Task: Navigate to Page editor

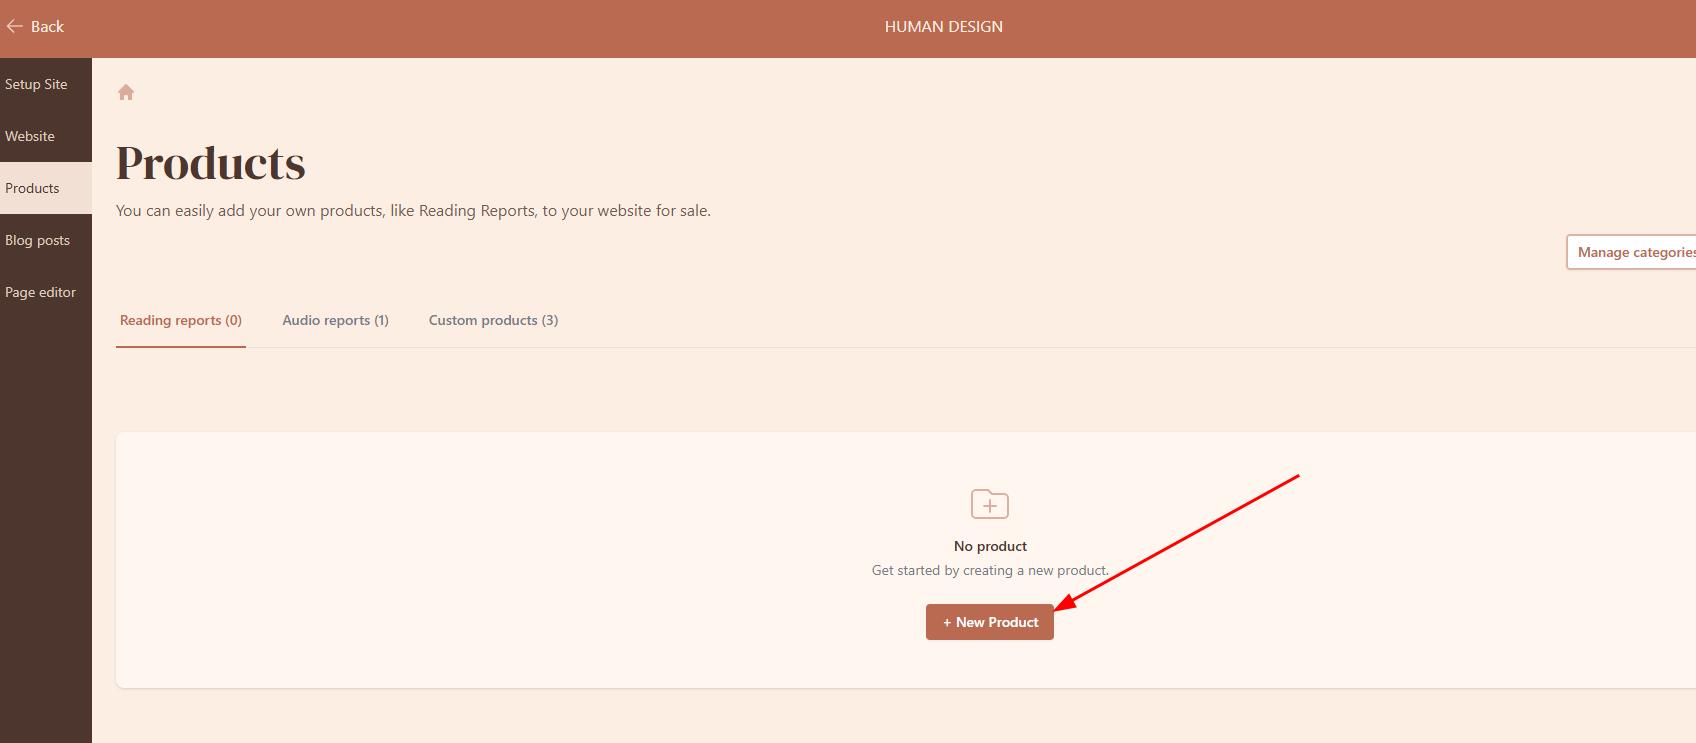Action: click(41, 292)
